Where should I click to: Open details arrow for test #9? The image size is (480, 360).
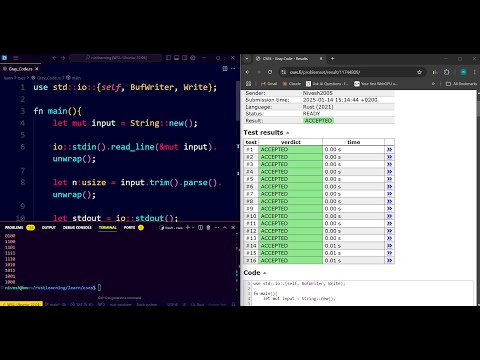389,209
